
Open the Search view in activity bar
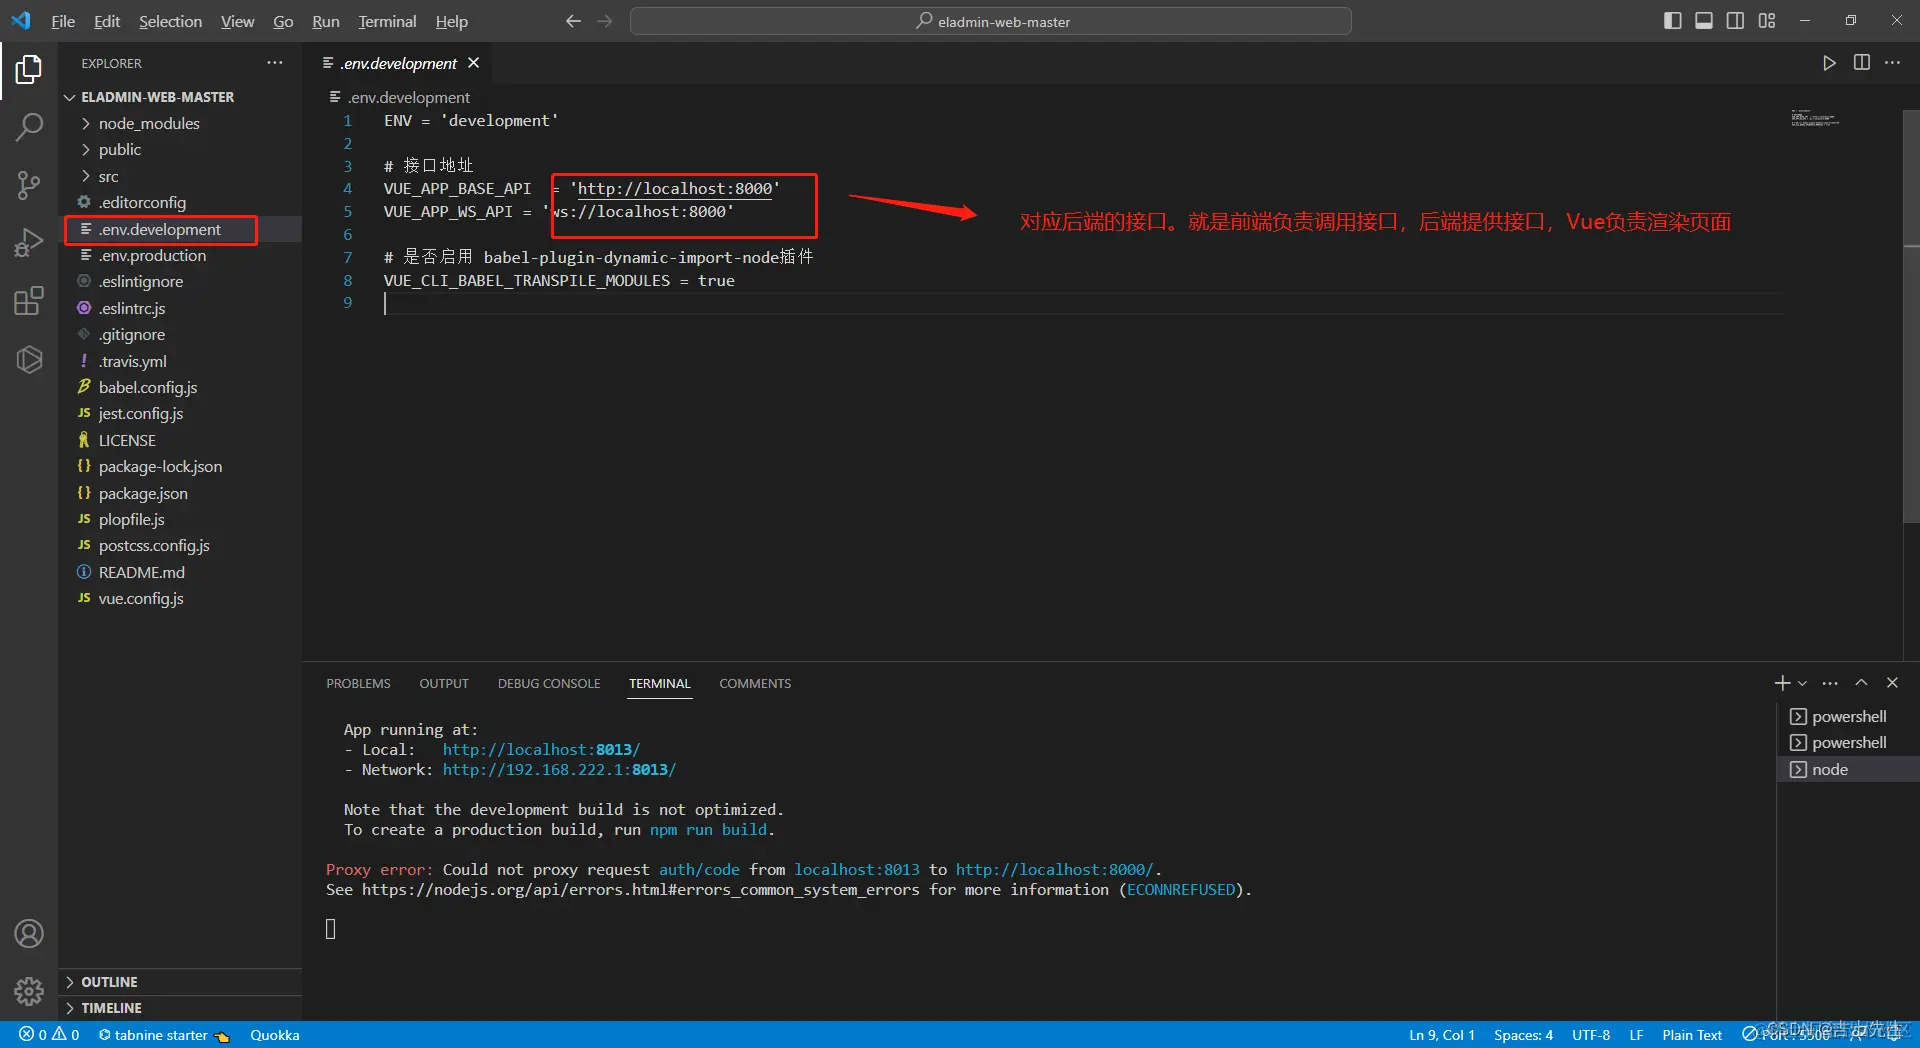tap(29, 127)
